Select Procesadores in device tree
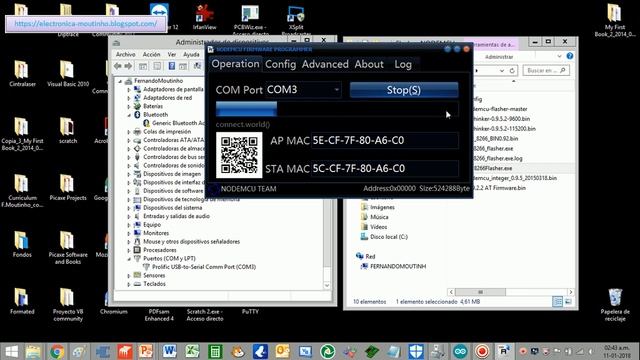This screenshot has width=640, height=360. (160, 250)
